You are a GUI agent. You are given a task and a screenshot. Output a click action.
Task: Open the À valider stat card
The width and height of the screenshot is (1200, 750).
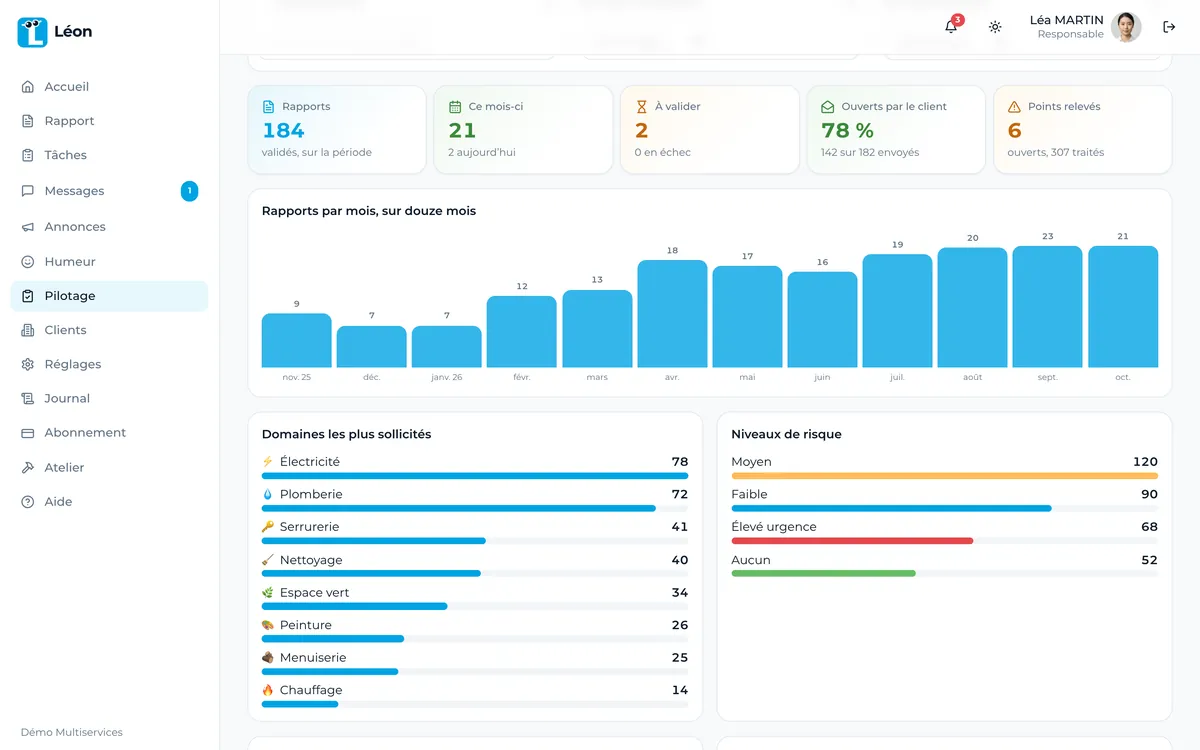[710, 130]
